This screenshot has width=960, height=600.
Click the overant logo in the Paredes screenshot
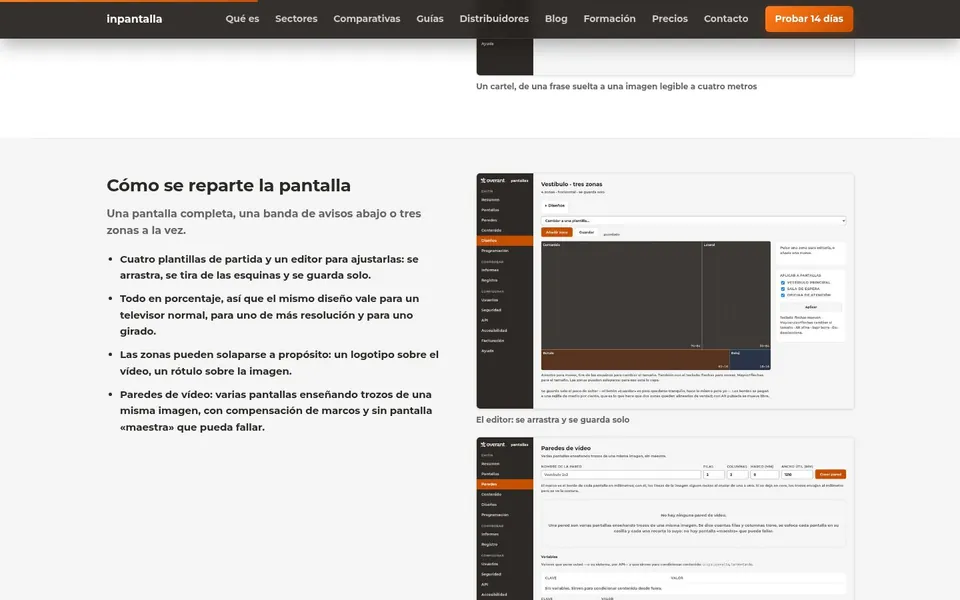point(493,444)
